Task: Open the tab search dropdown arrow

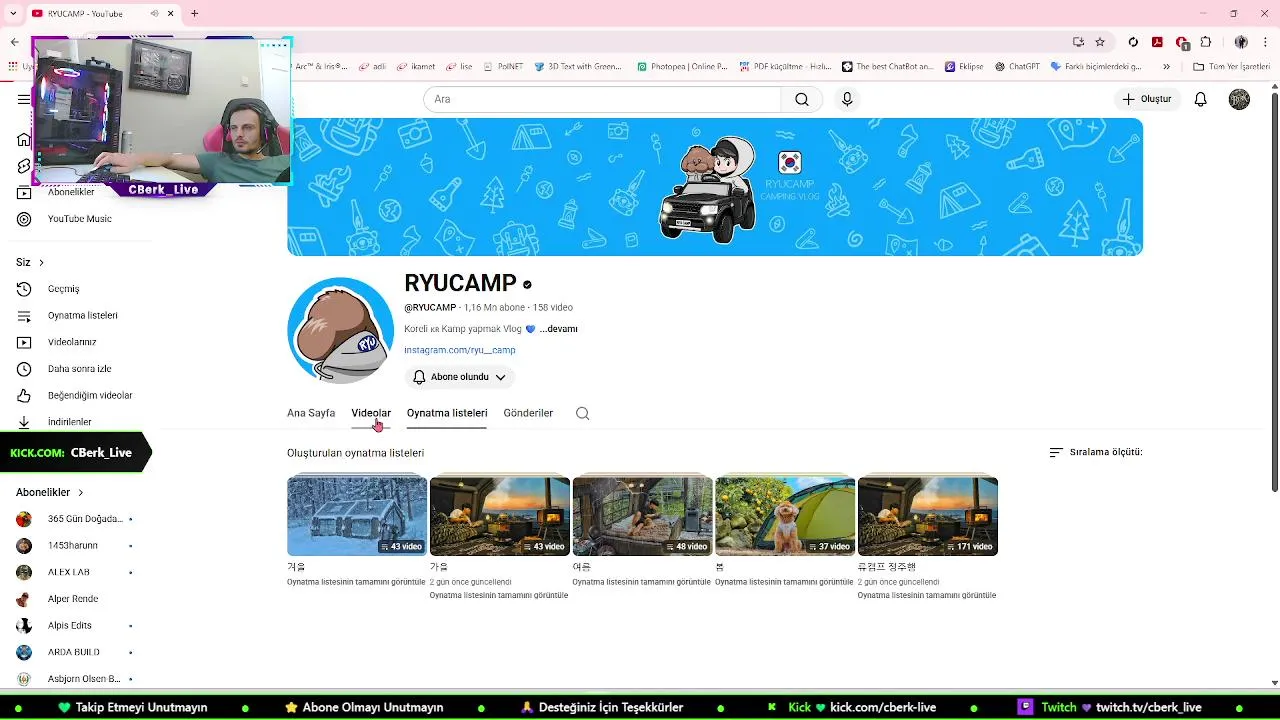Action: coord(14,14)
